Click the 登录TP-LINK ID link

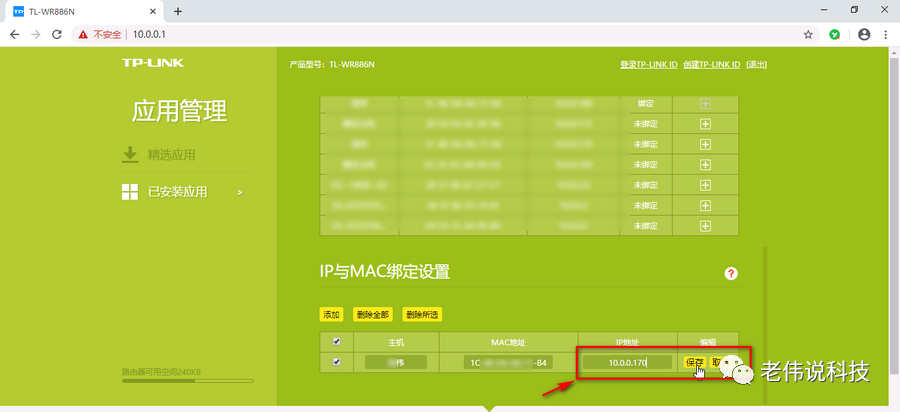649,64
